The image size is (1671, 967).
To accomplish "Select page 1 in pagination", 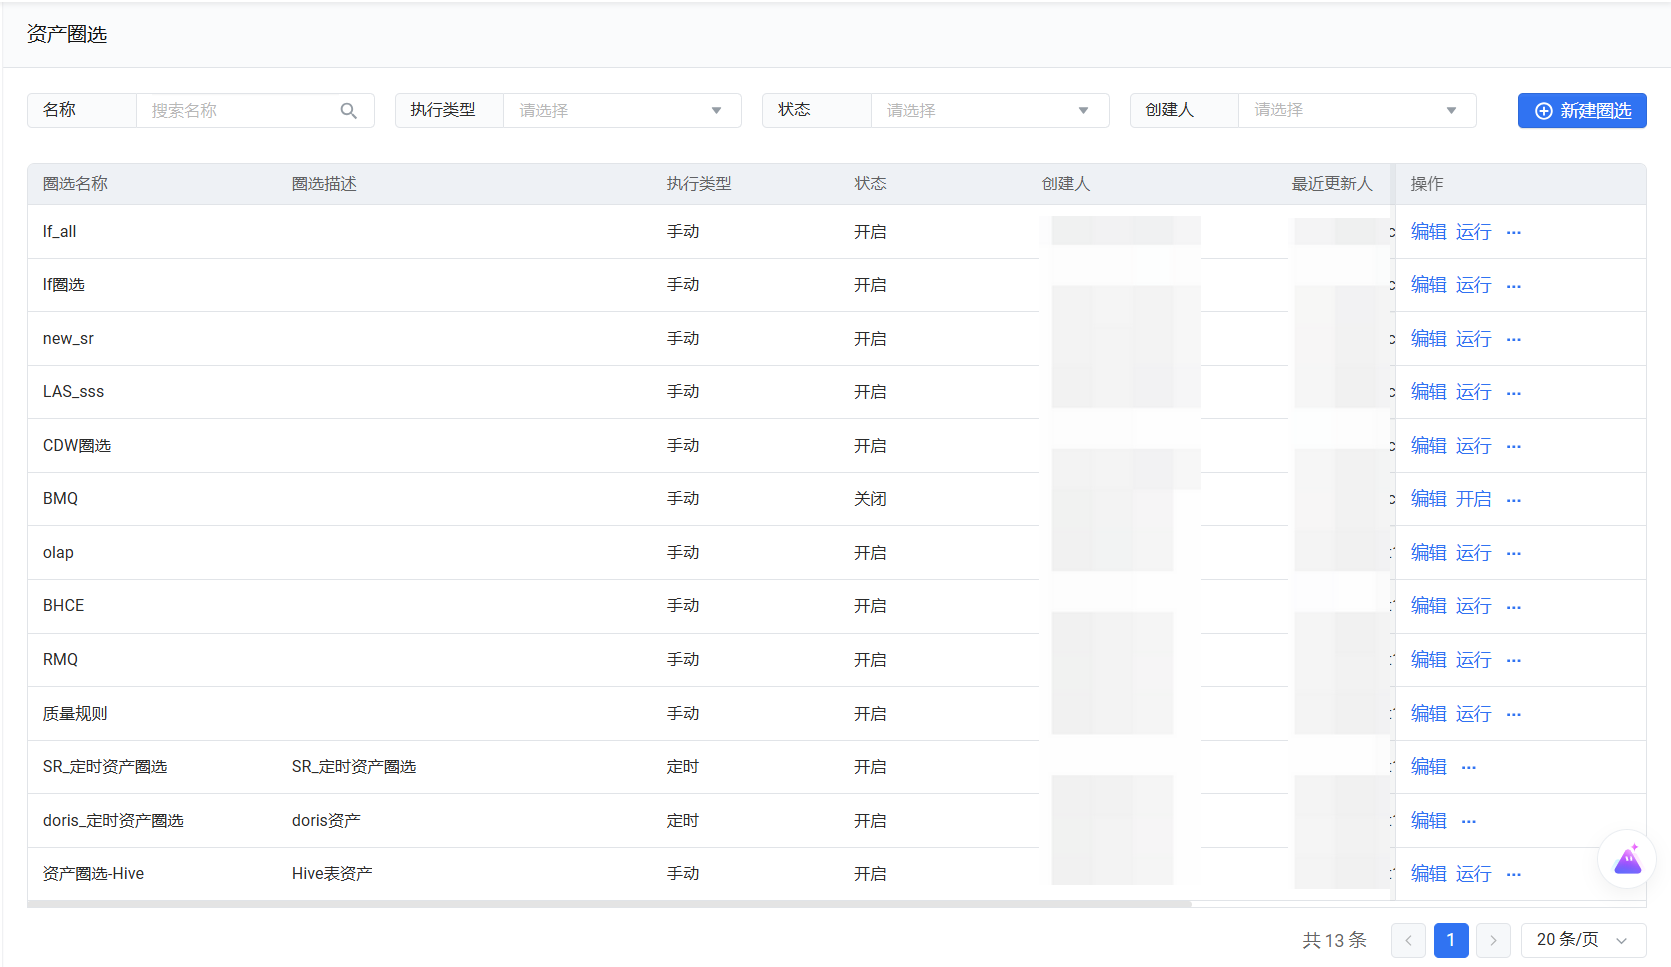I will [x=1450, y=940].
